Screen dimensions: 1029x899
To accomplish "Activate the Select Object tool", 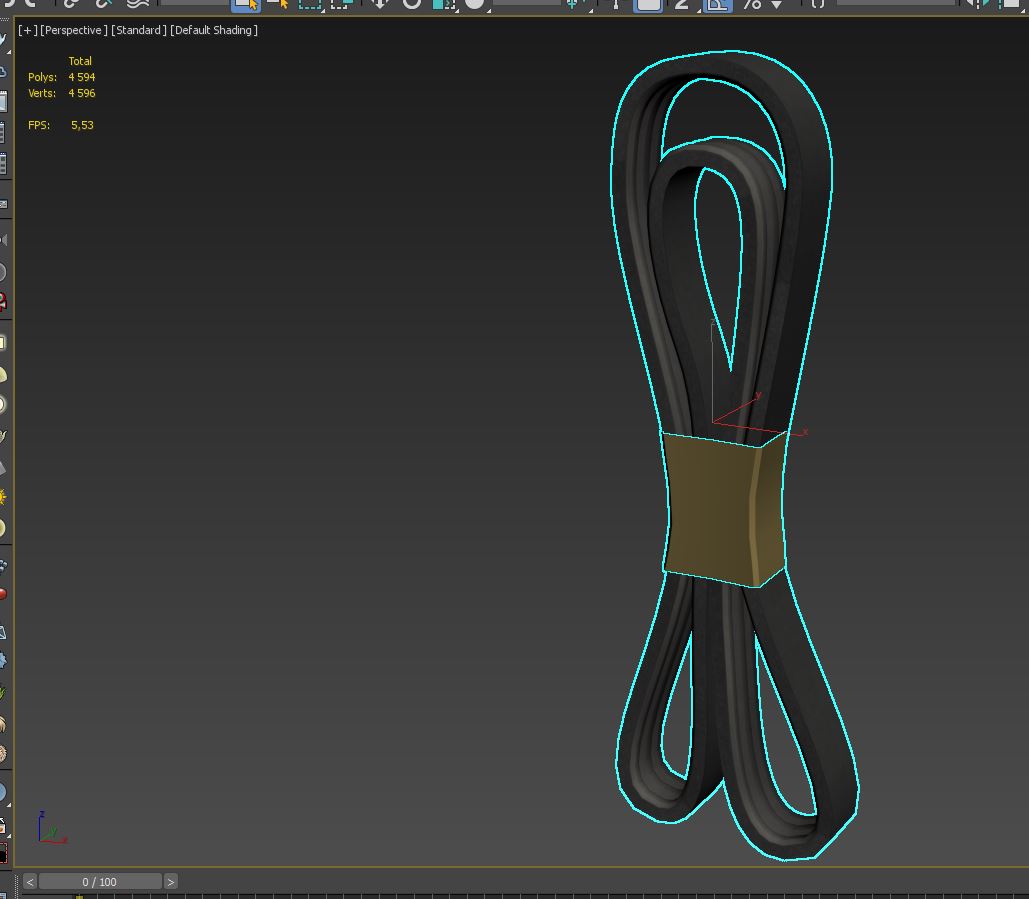I will [x=246, y=4].
